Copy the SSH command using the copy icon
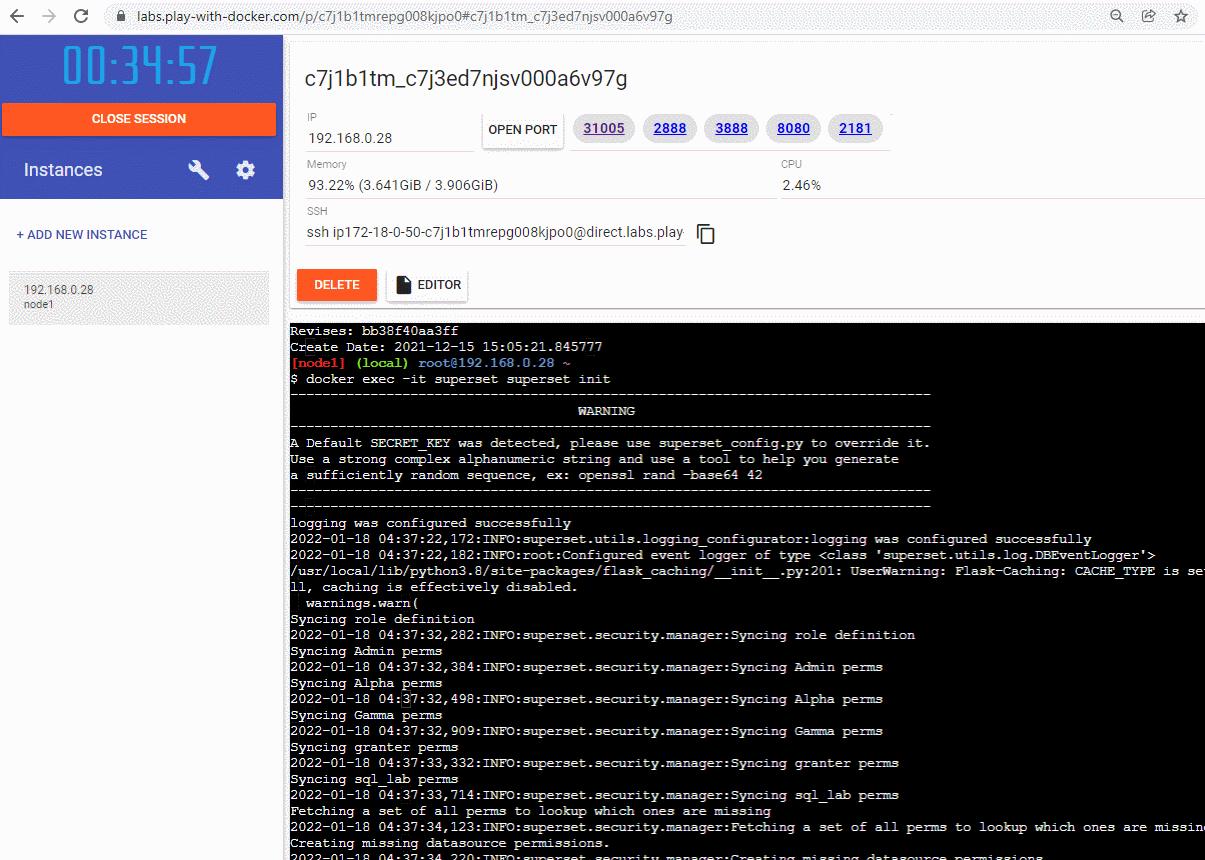The image size is (1205, 860). (705, 233)
